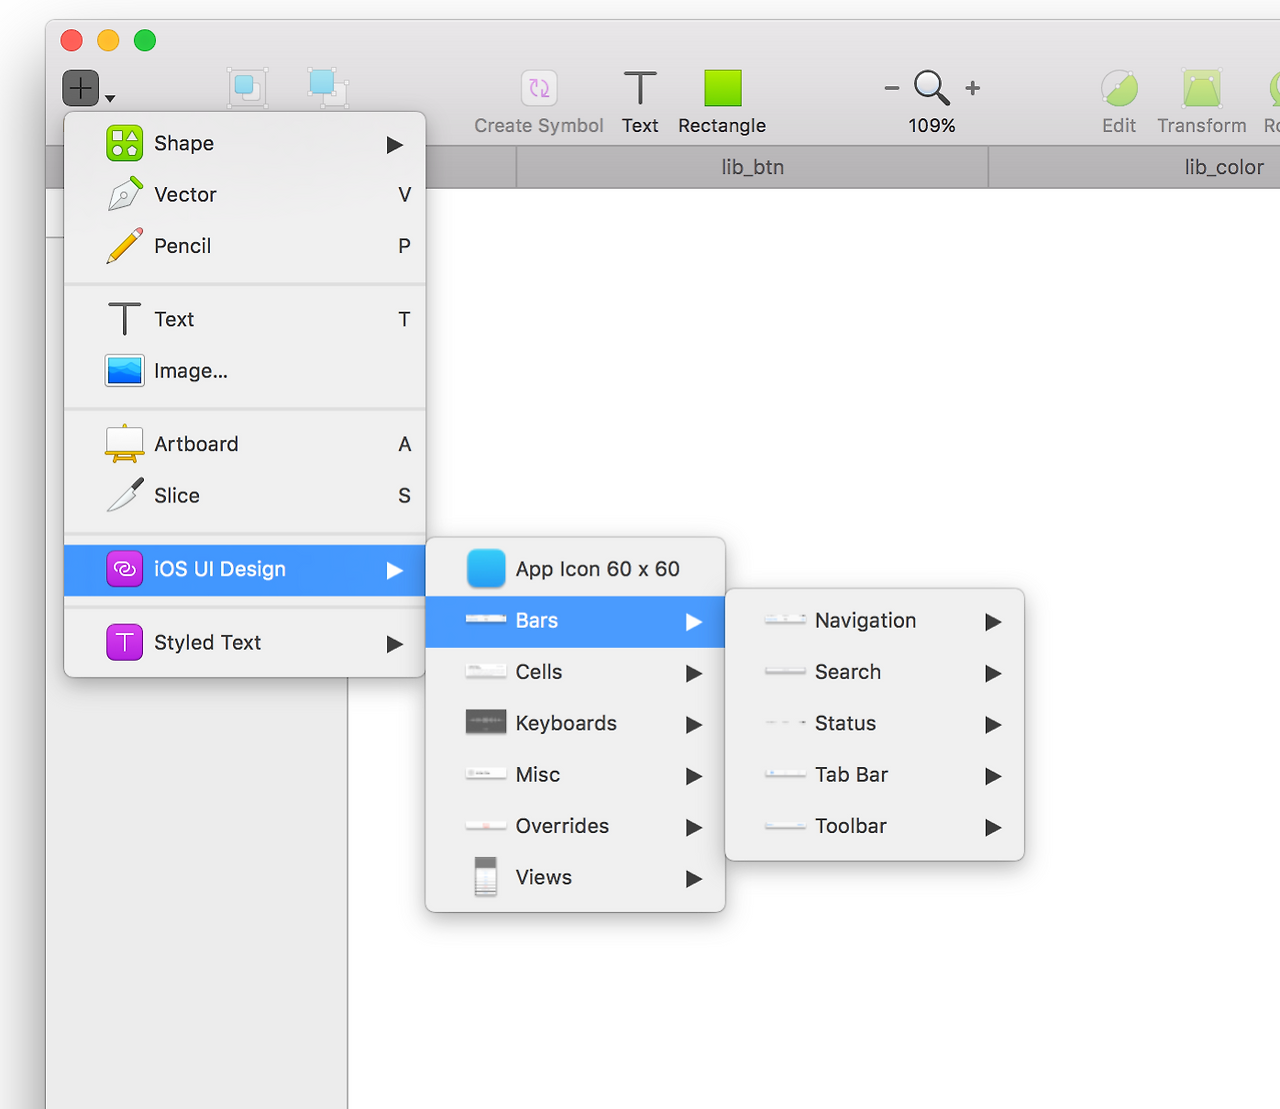Zoom out with the minus button
The image size is (1280, 1109).
click(x=891, y=88)
